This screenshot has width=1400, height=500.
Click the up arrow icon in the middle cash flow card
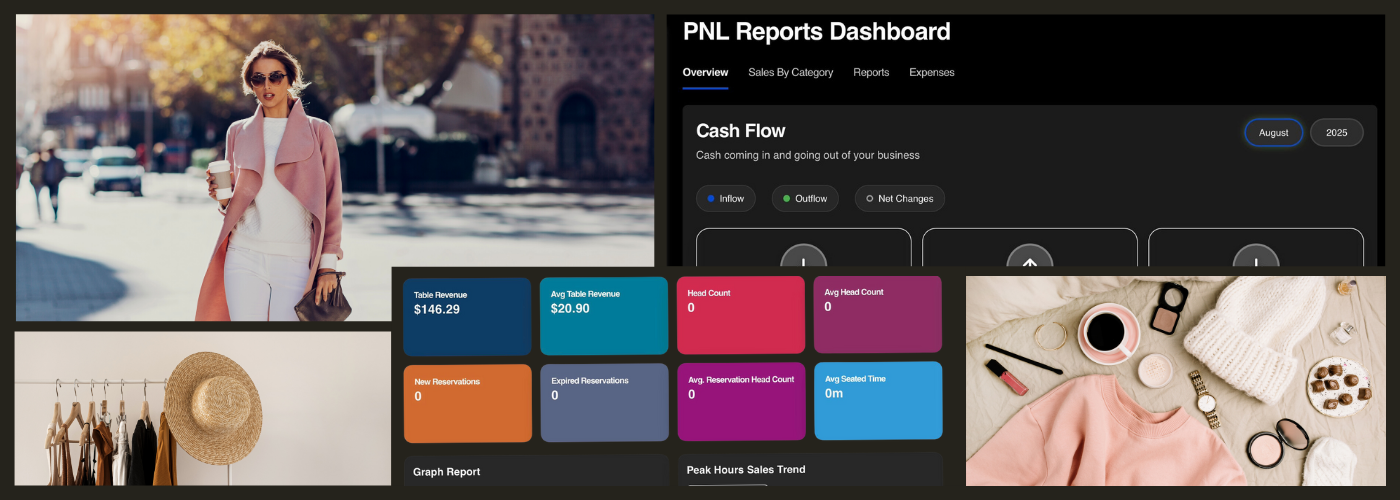1029,258
